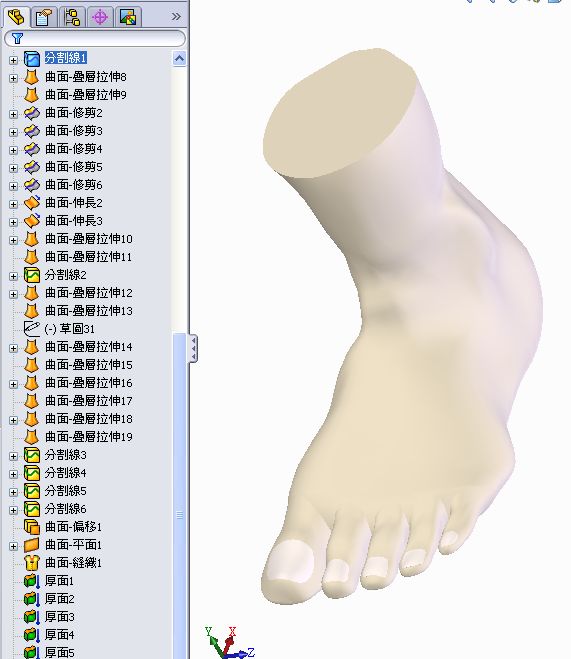Viewport: 571px width, 659px height.
Task: Collapse the panel with splitter handle
Action: 193,348
